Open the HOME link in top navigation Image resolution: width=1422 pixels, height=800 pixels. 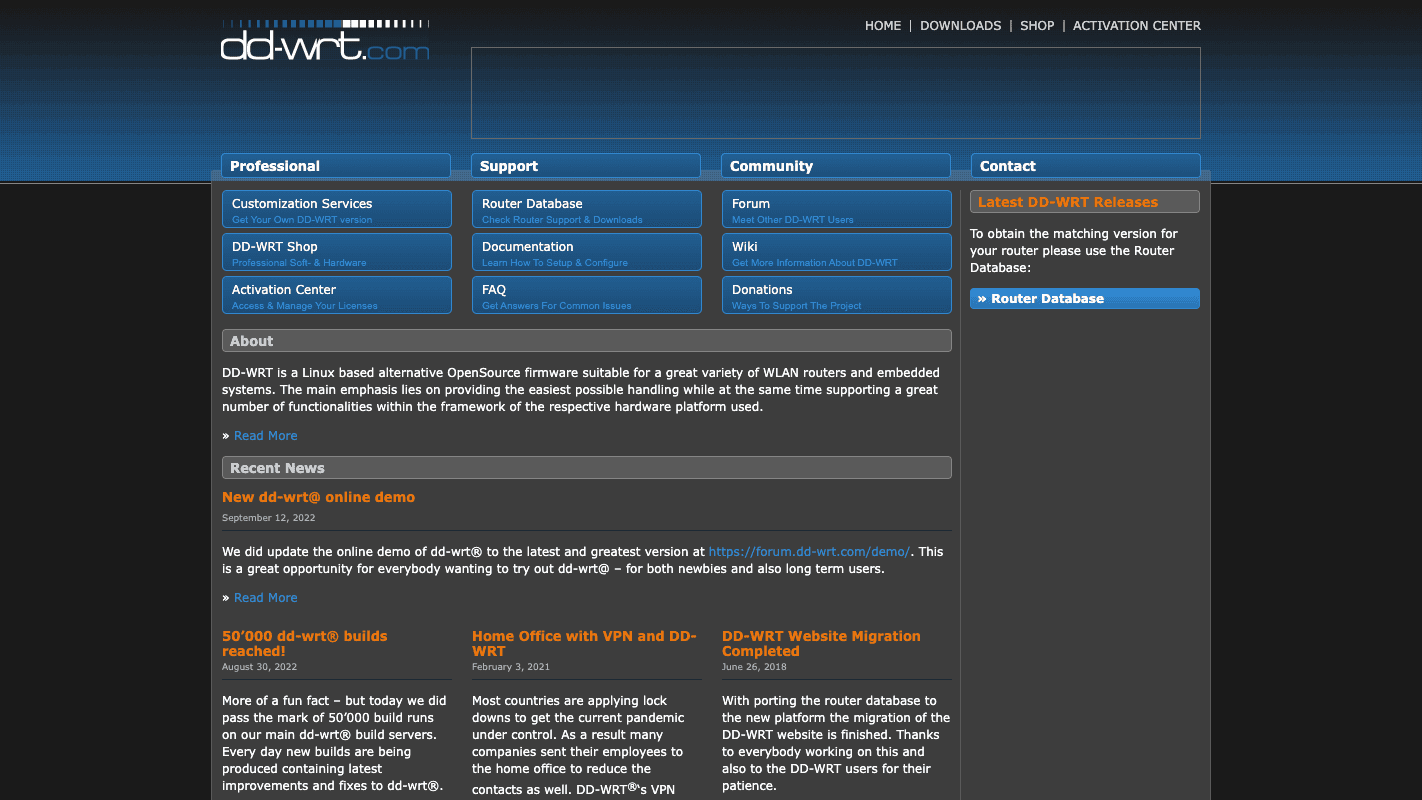point(883,26)
